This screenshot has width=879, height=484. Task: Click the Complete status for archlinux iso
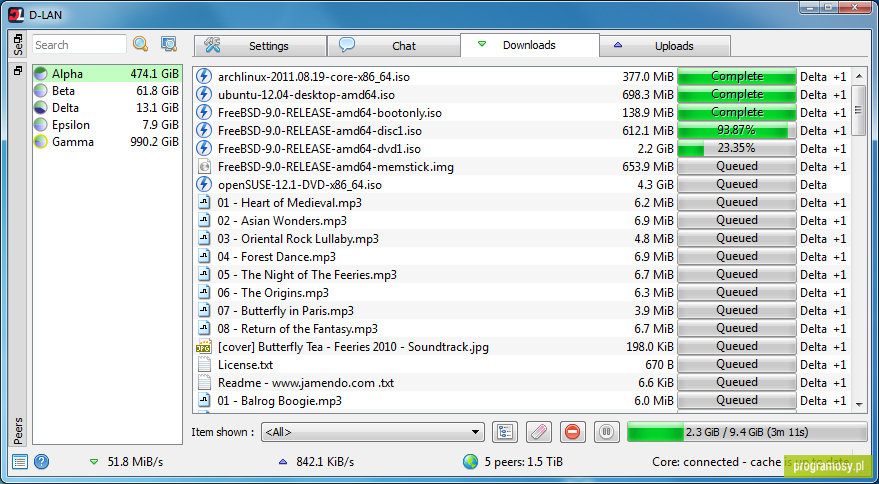point(737,76)
